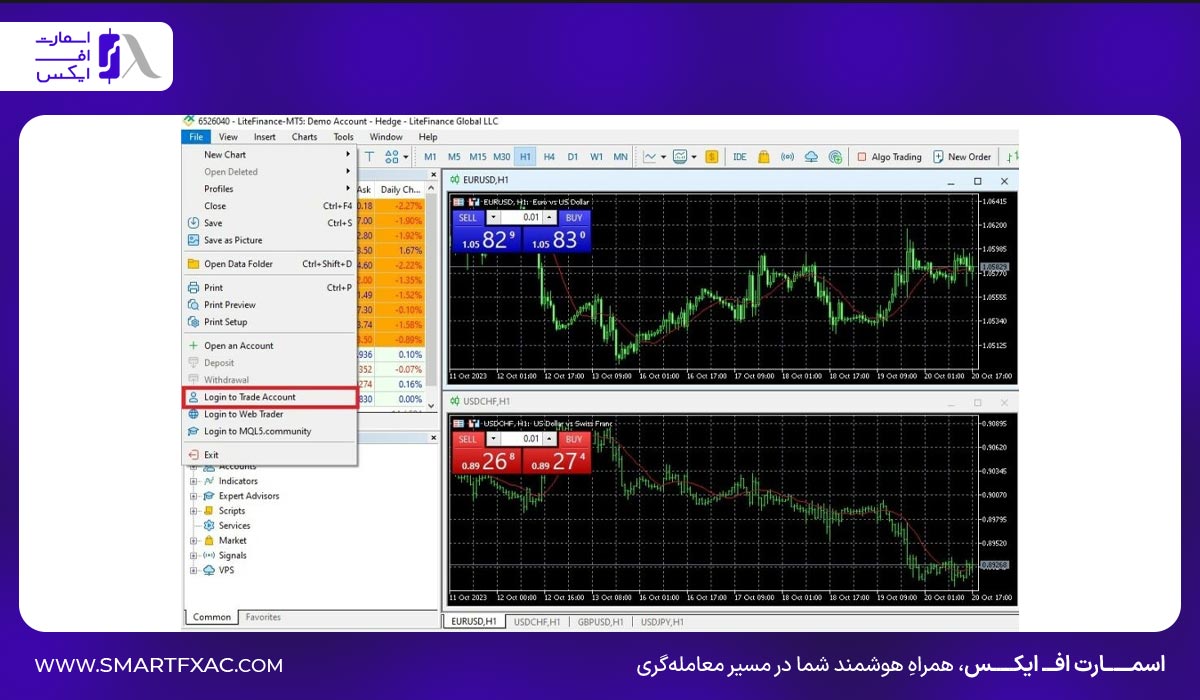Toggle the H1 timeframe button

525,157
